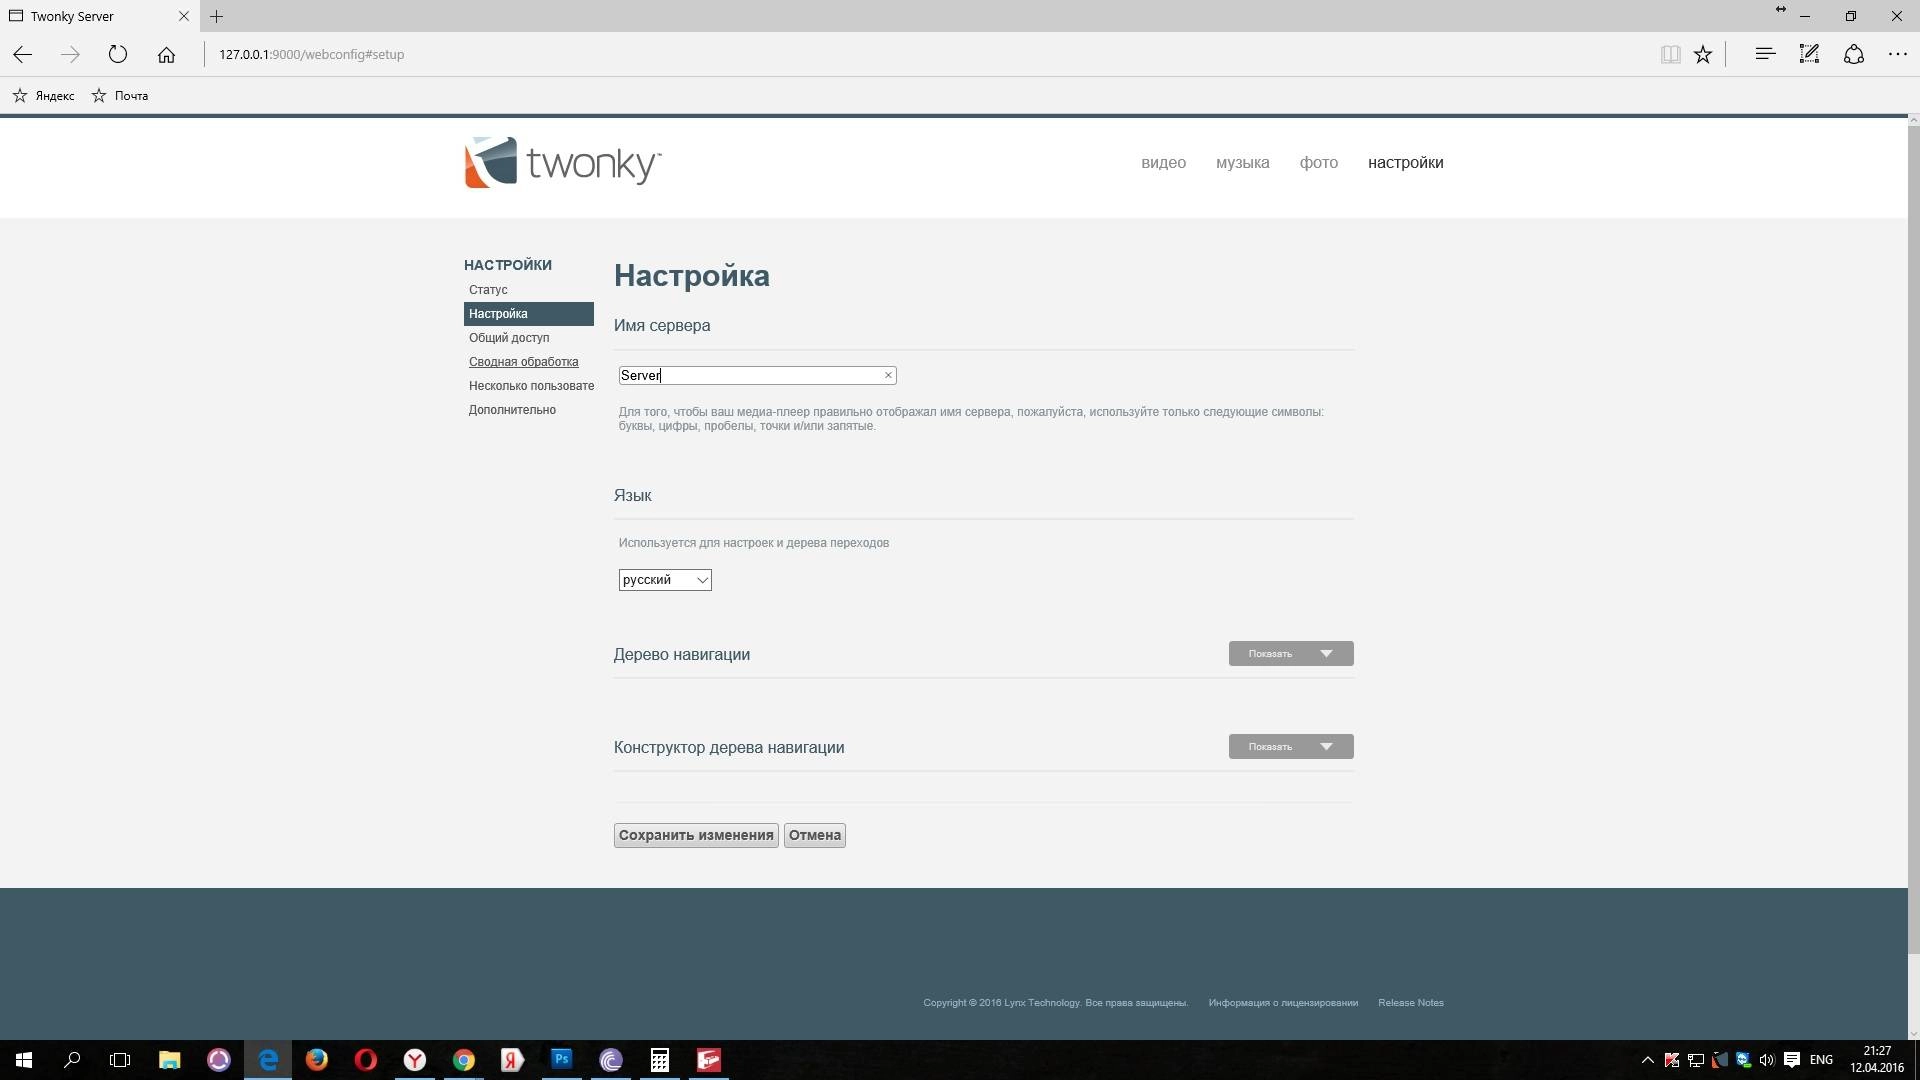Open the фото tab
1920x1080 pixels.
pyautogui.click(x=1318, y=163)
